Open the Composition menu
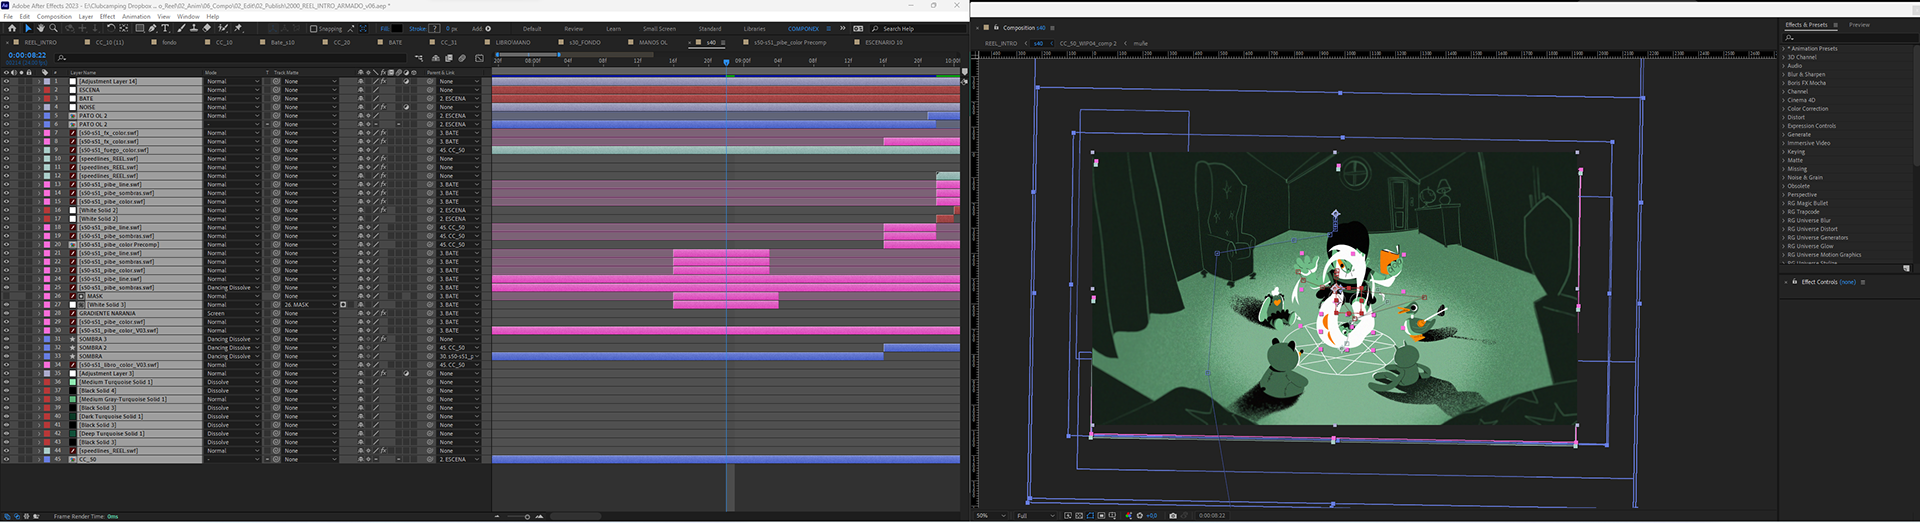 pyautogui.click(x=54, y=17)
